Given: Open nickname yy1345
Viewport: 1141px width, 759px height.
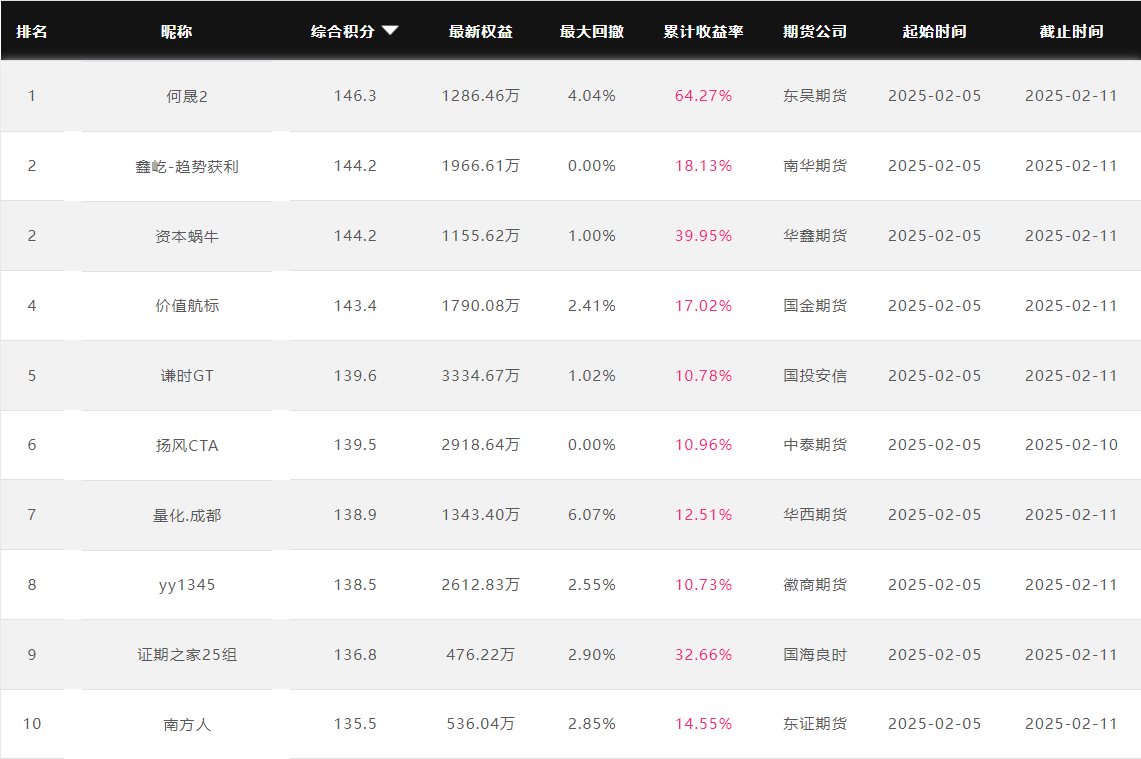Looking at the screenshot, I should (187, 585).
